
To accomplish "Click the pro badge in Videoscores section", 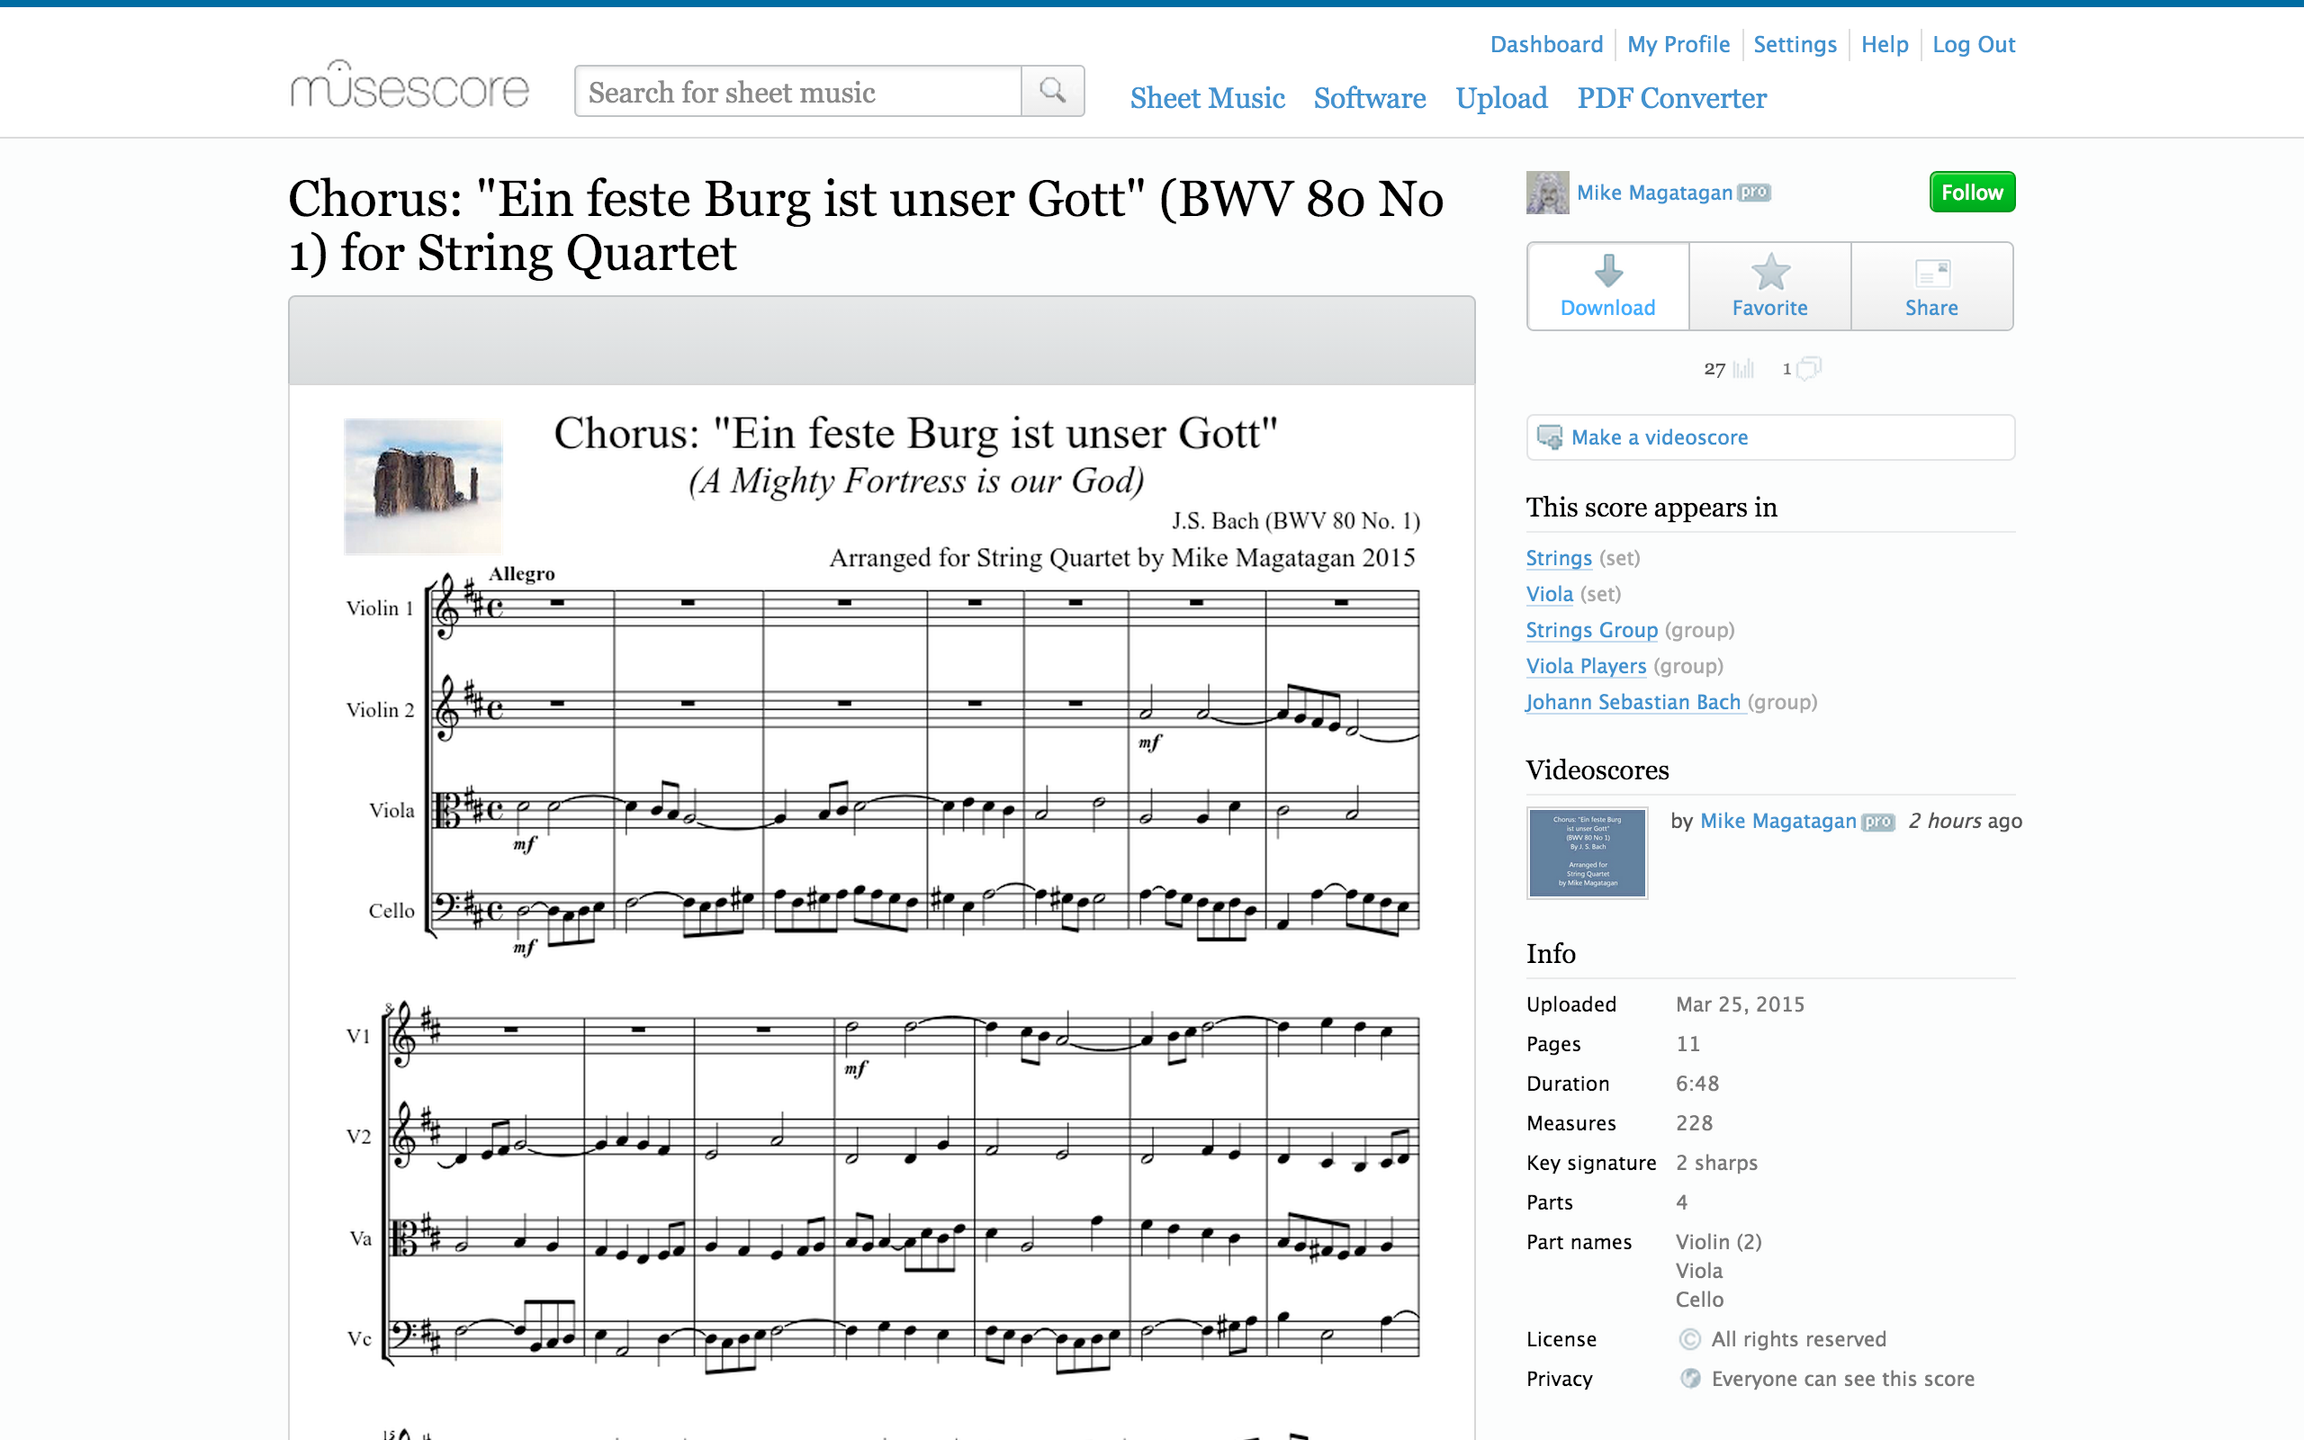I will [1878, 821].
